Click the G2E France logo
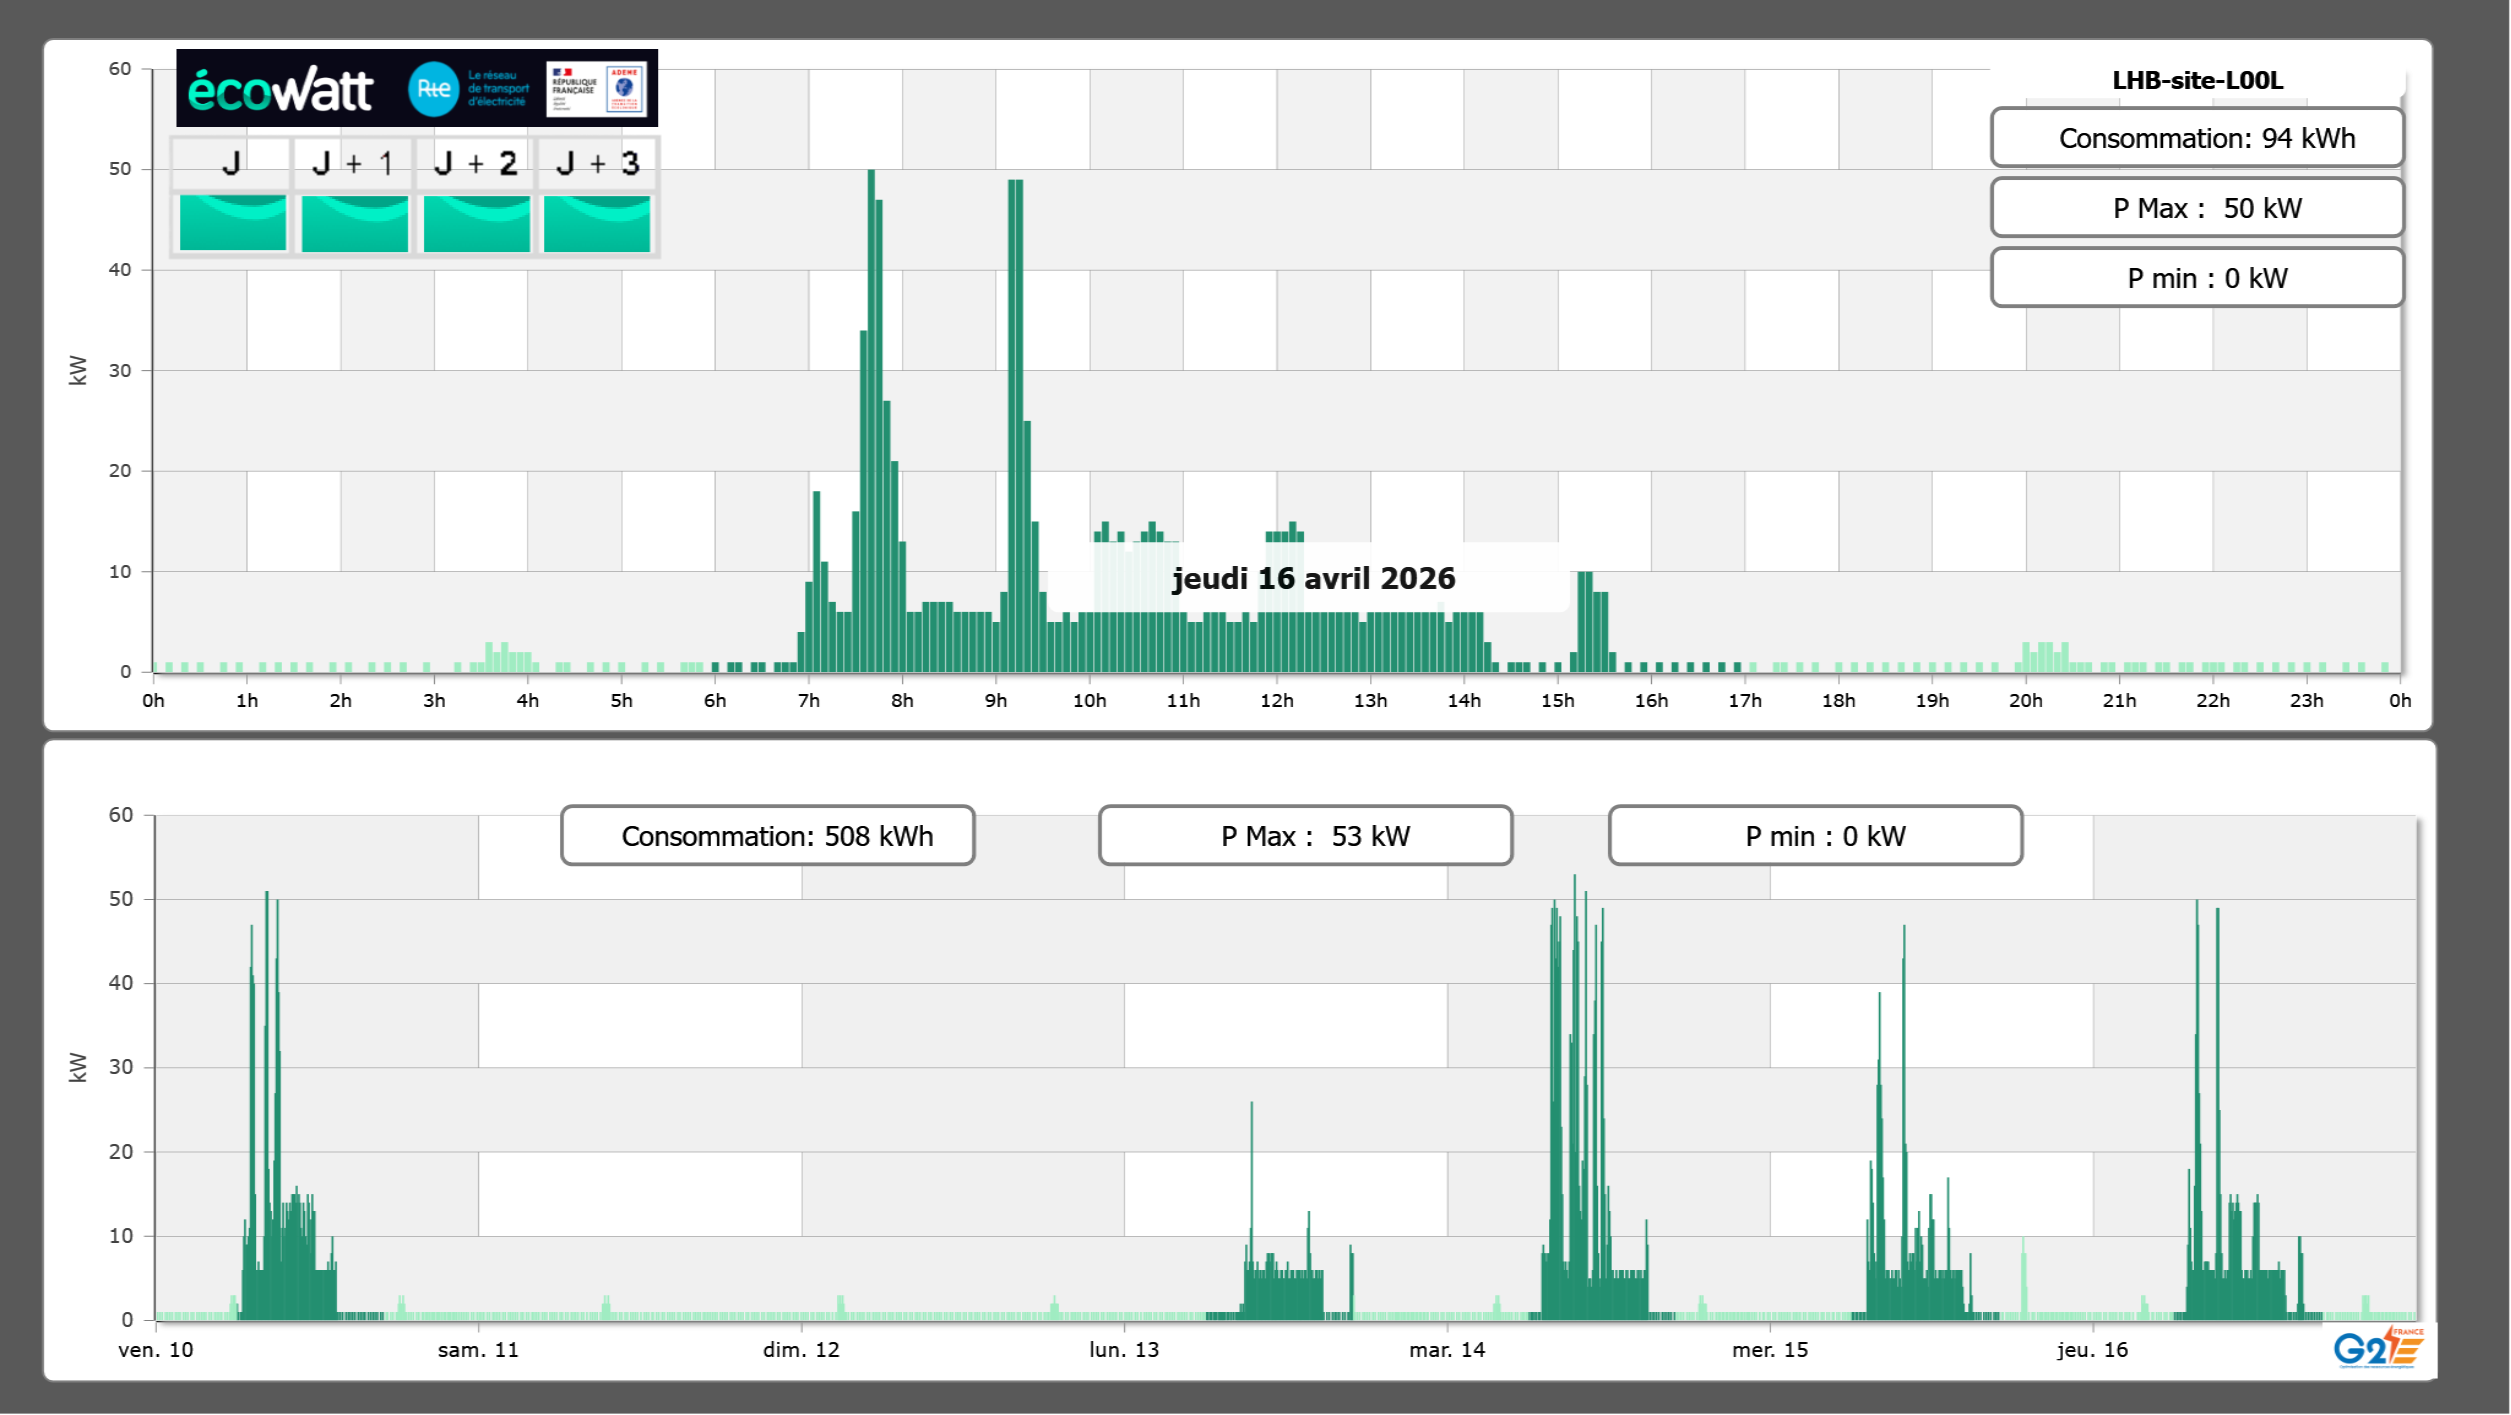Image resolution: width=2511 pixels, height=1415 pixels. pyautogui.click(x=2377, y=1348)
